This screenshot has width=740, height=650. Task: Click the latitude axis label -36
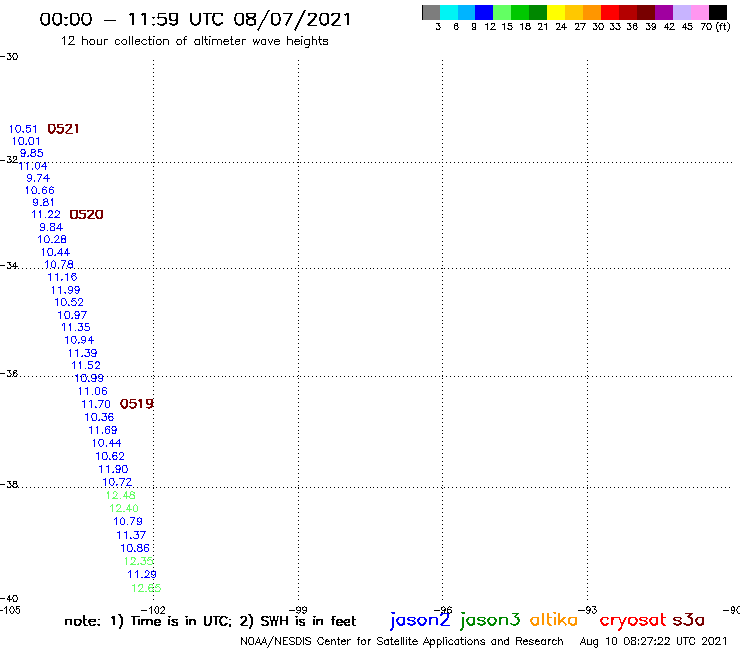[x=9, y=374]
